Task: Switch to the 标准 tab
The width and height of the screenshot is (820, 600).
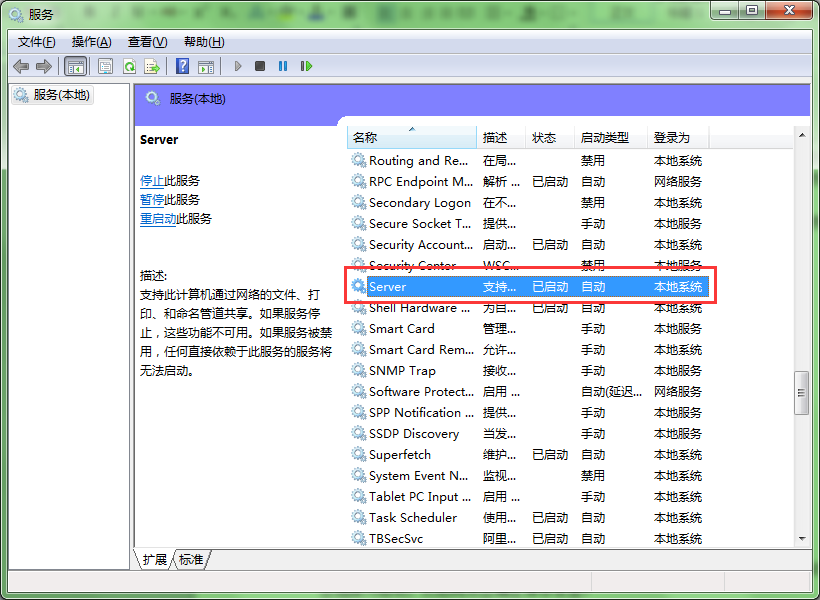Action: (191, 560)
